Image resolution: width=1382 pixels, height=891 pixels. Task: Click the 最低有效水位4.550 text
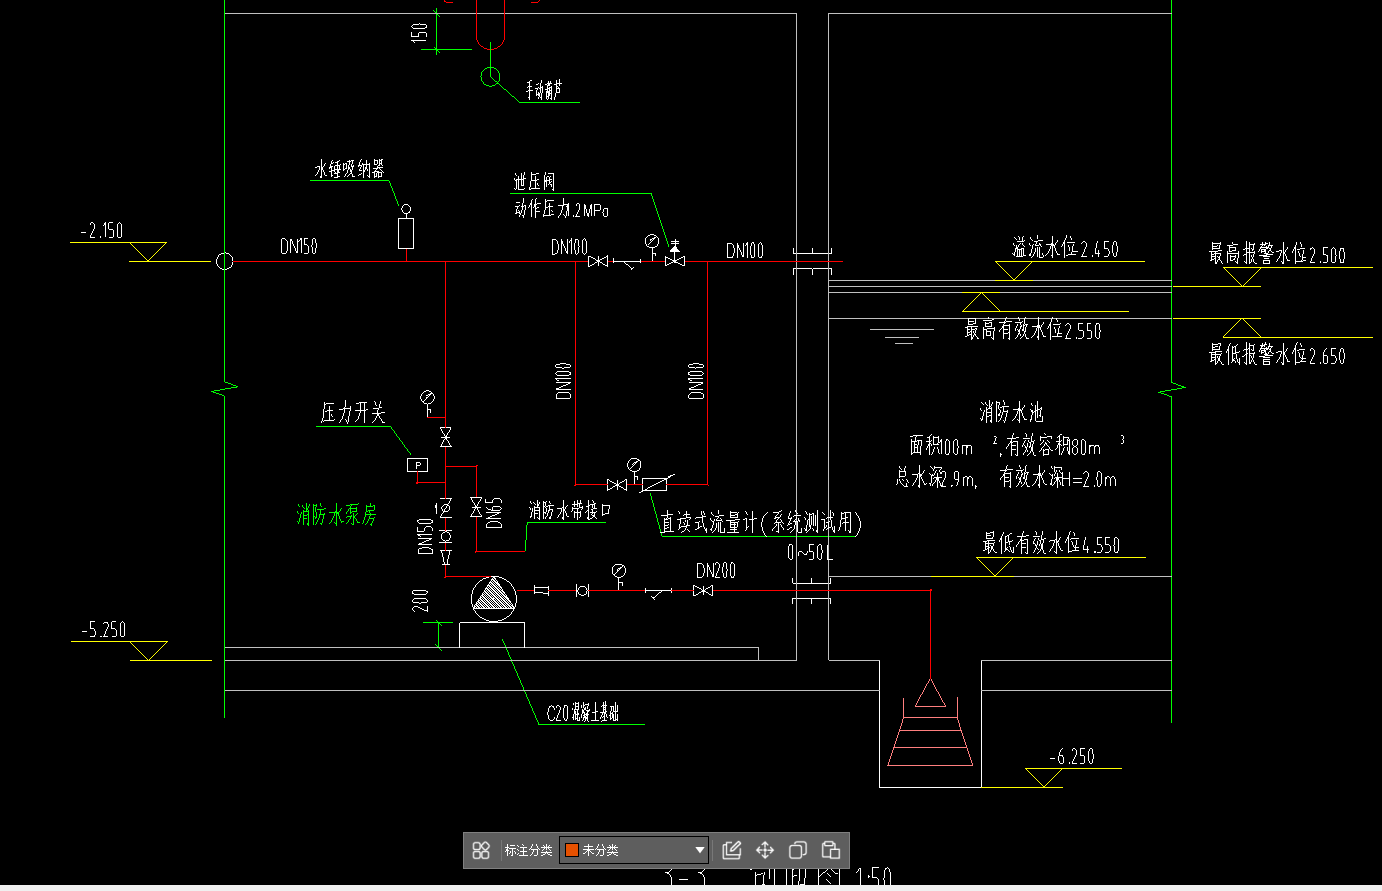(x=1051, y=544)
